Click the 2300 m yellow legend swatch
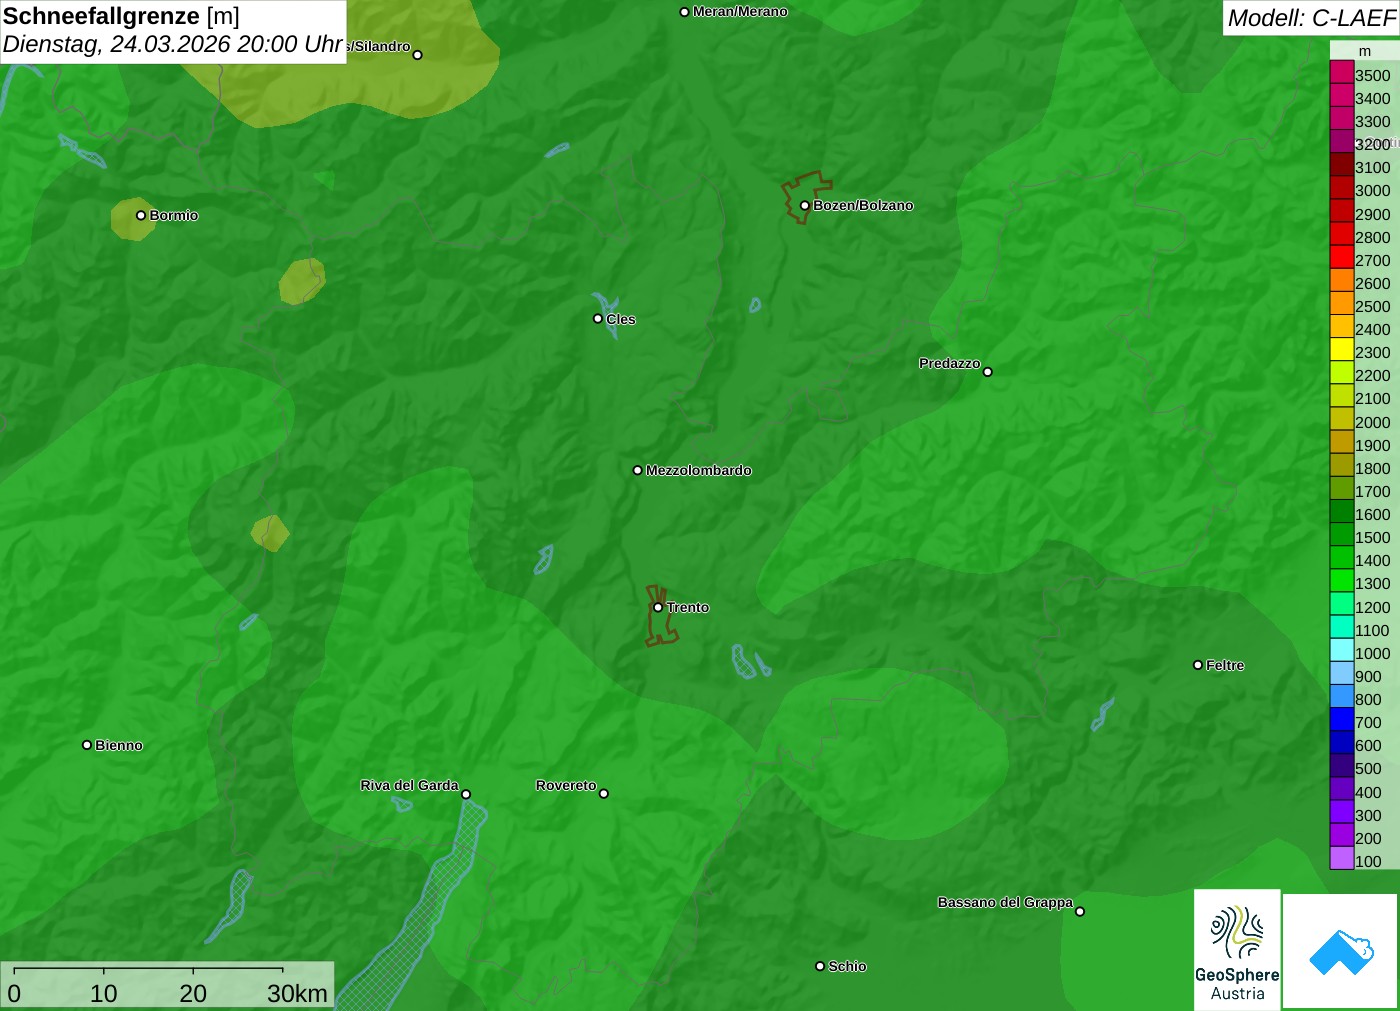Viewport: 1400px width, 1011px height. coord(1342,350)
